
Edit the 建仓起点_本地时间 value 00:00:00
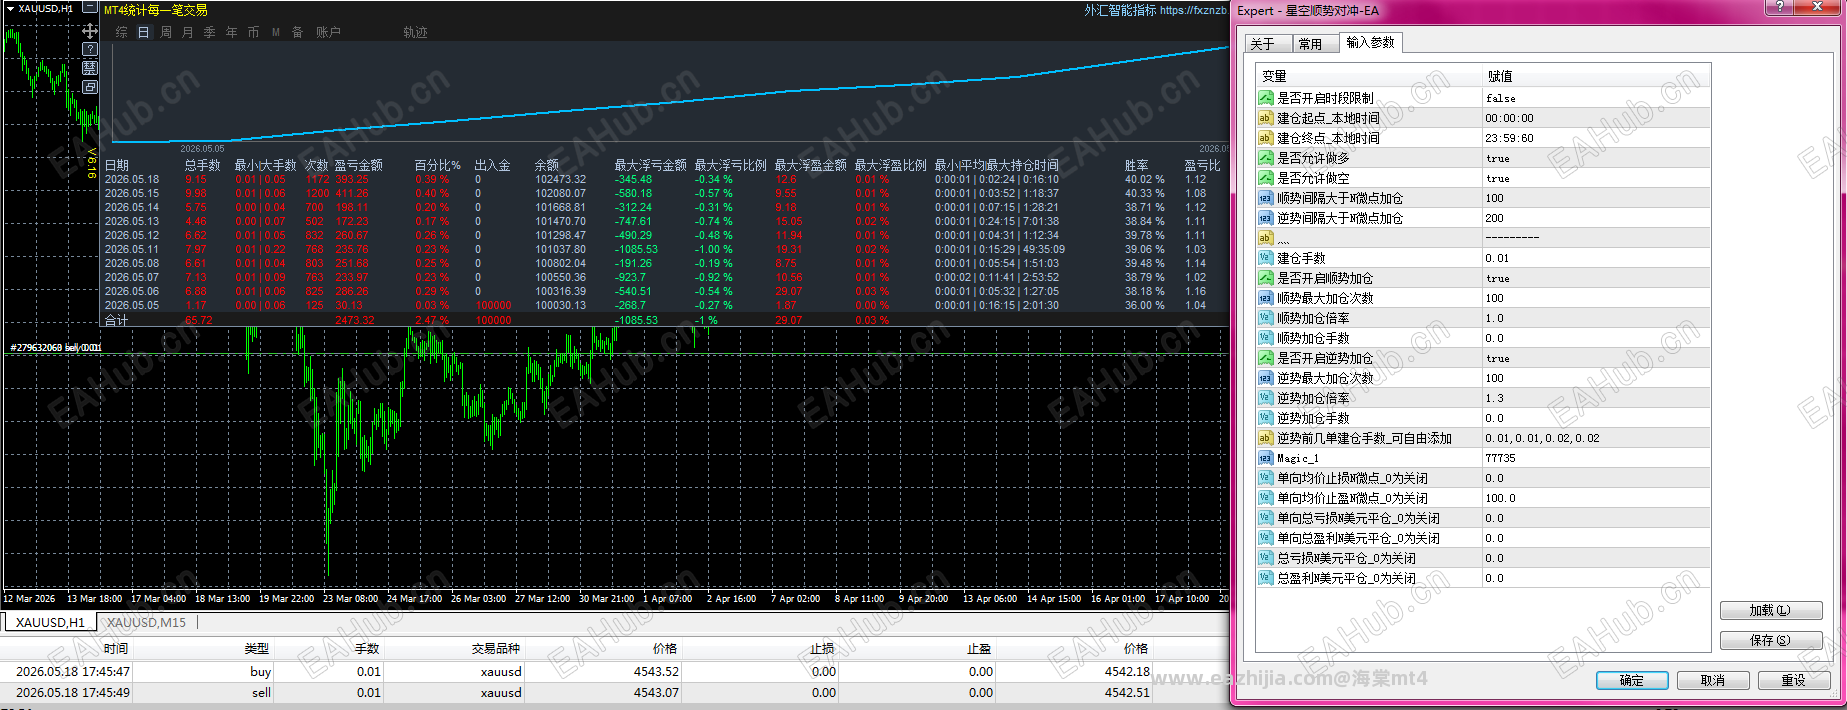1596,118
